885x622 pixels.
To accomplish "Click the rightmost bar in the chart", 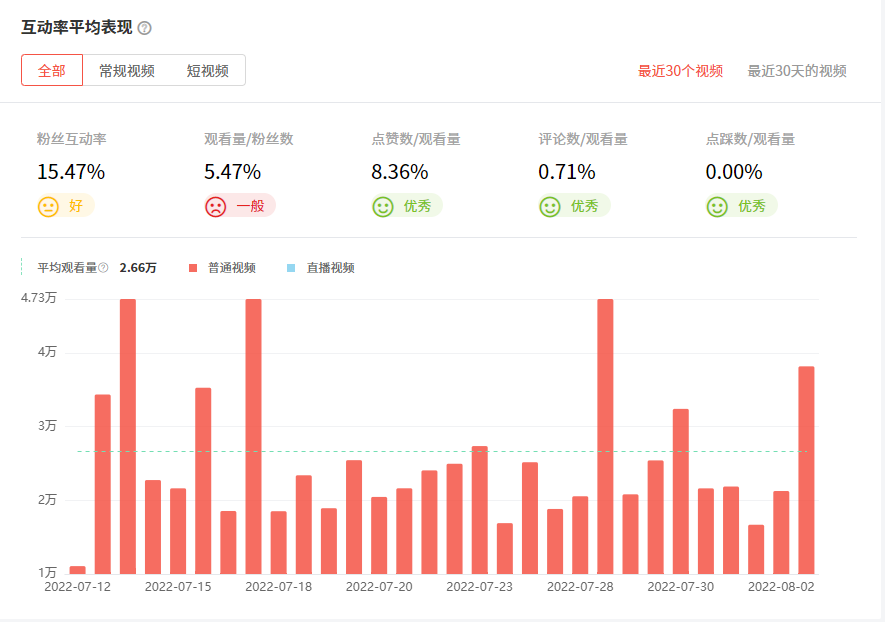I will coord(806,469).
